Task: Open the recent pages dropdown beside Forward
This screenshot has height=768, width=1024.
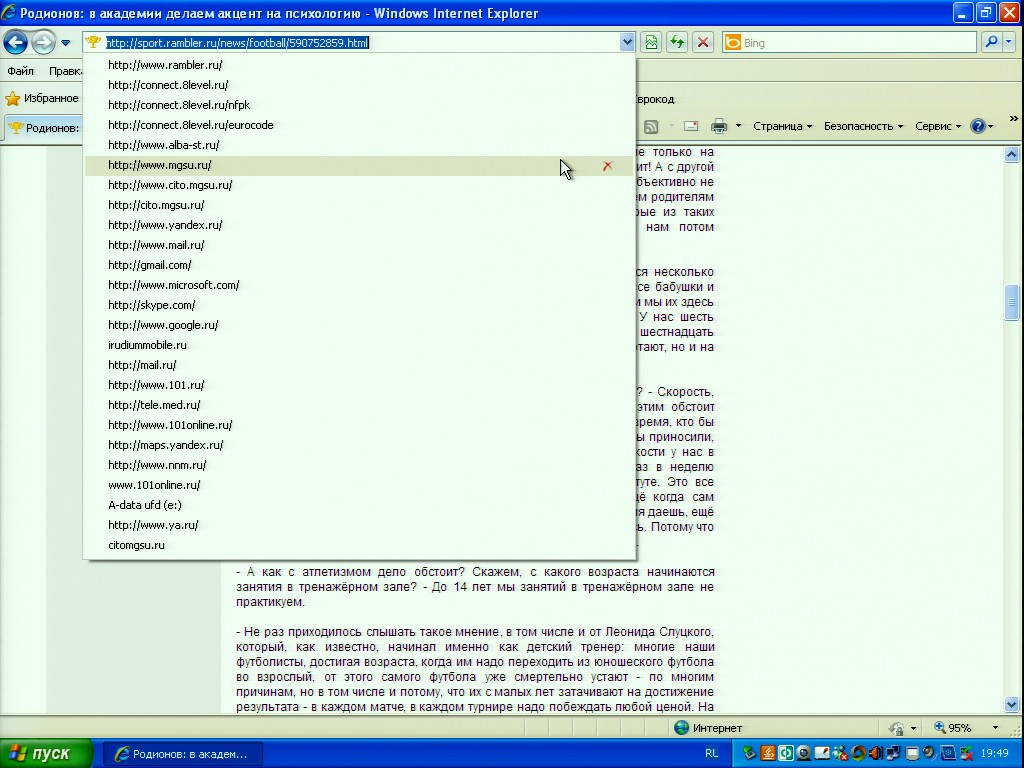Action: click(x=65, y=43)
